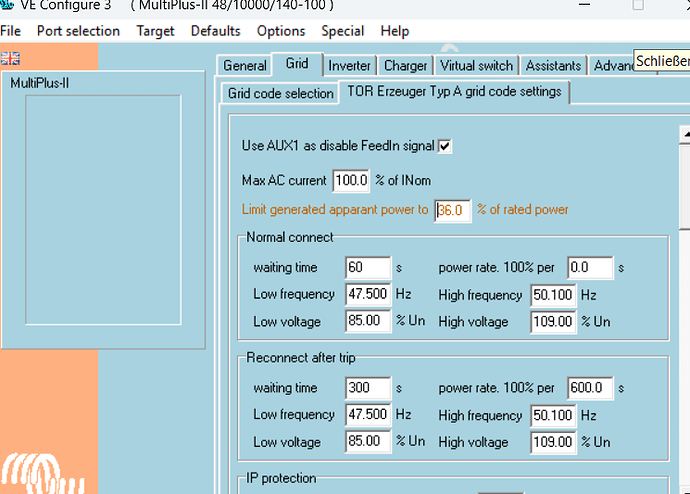
Task: Click the MultiPlus-II device label
Action: tap(40, 83)
